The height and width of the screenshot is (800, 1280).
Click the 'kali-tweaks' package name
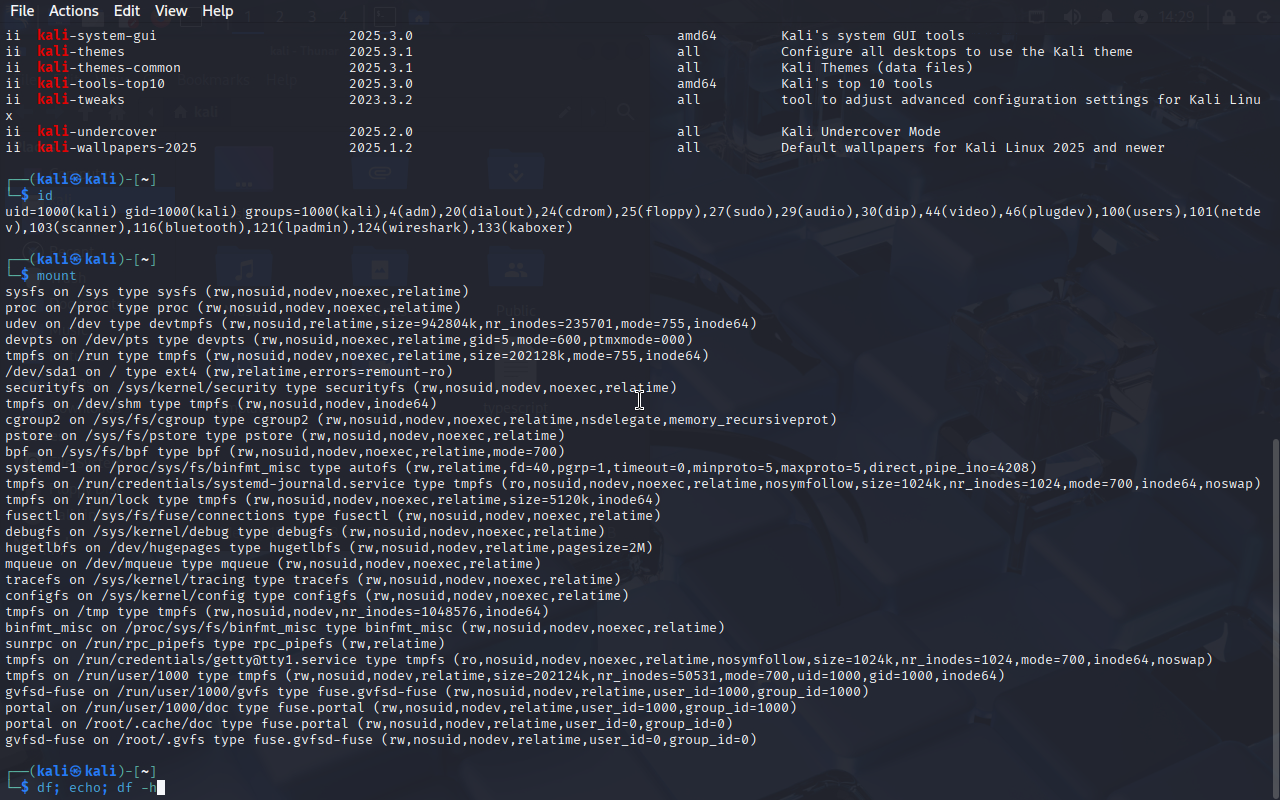(81, 100)
